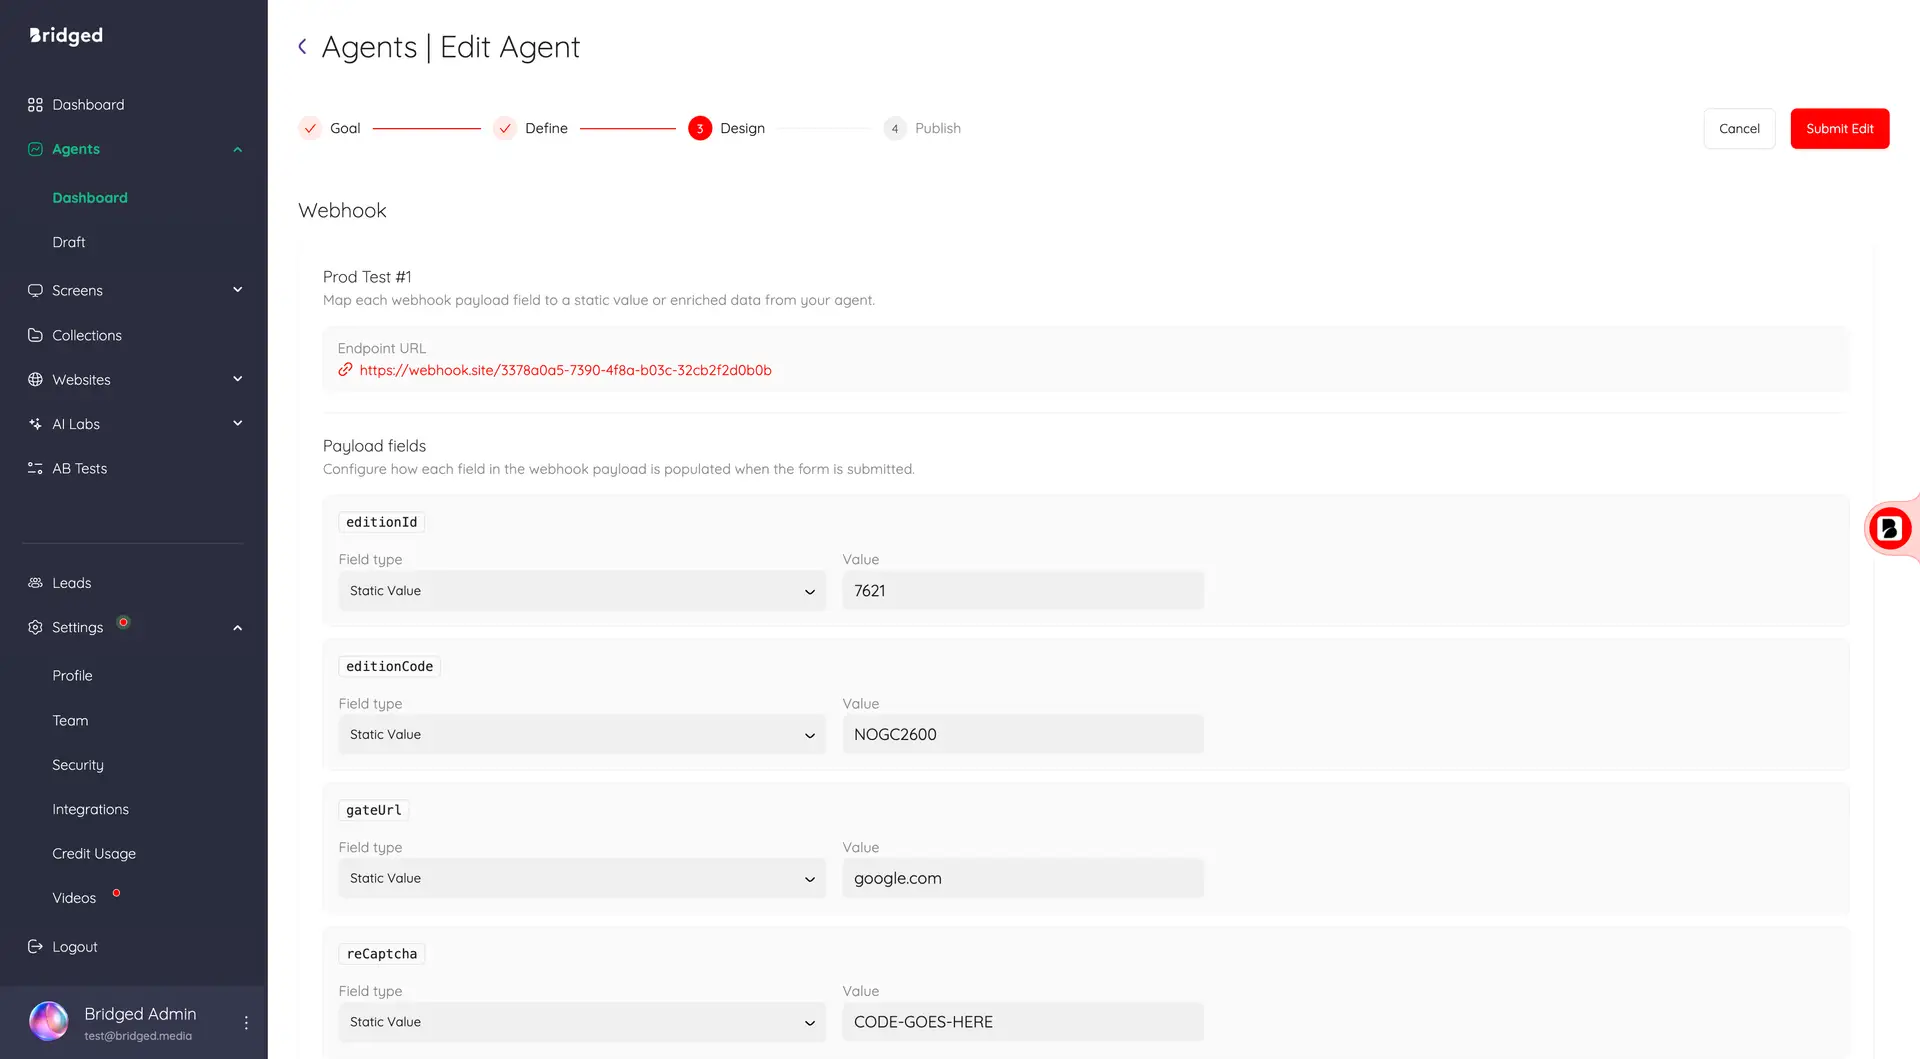Click the Collections folder icon

[x=35, y=335]
